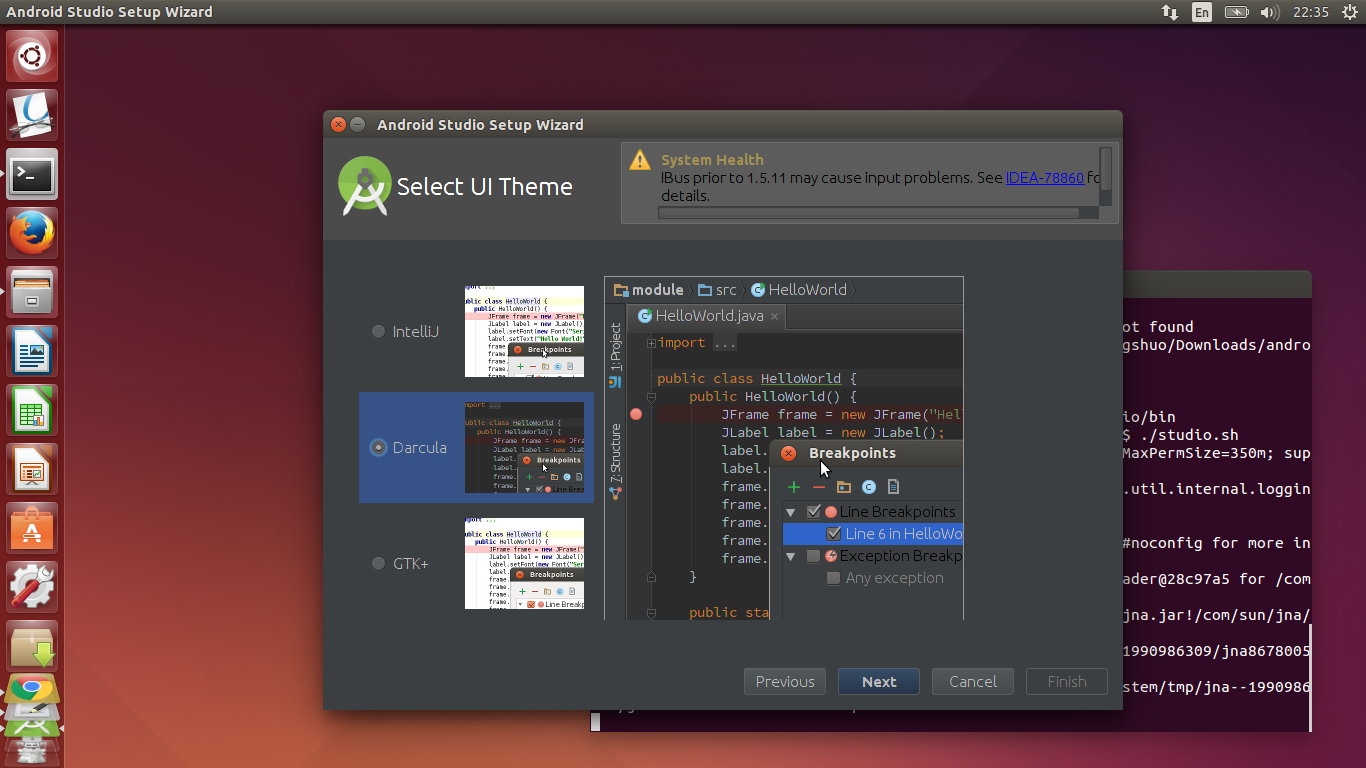Open the battery indicator menu
The height and width of the screenshot is (768, 1366).
click(x=1237, y=12)
